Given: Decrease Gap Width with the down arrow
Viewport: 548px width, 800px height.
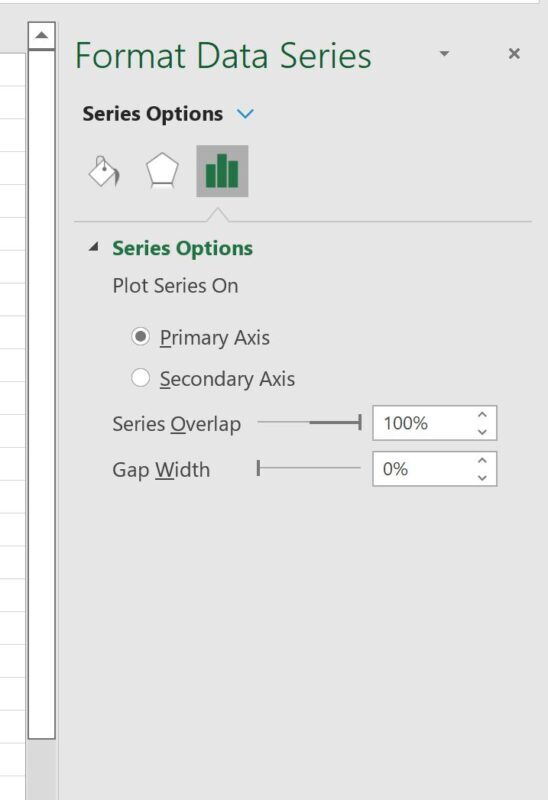Looking at the screenshot, I should [x=482, y=478].
